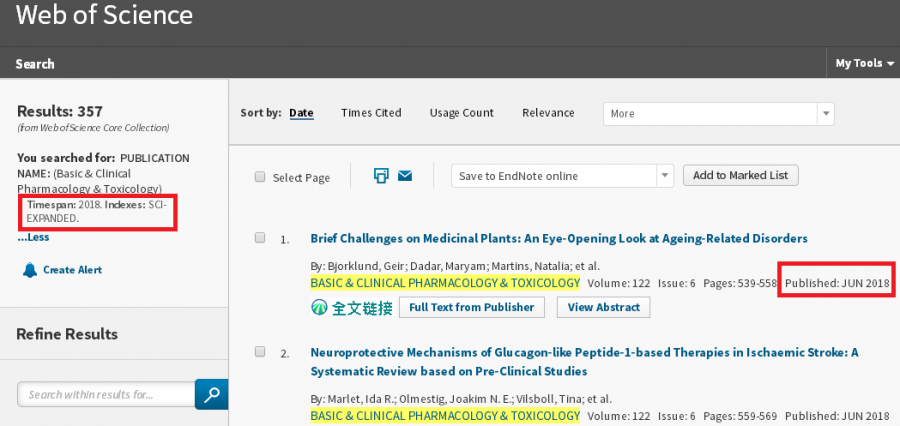Click the Create Alert bell icon

(29, 270)
